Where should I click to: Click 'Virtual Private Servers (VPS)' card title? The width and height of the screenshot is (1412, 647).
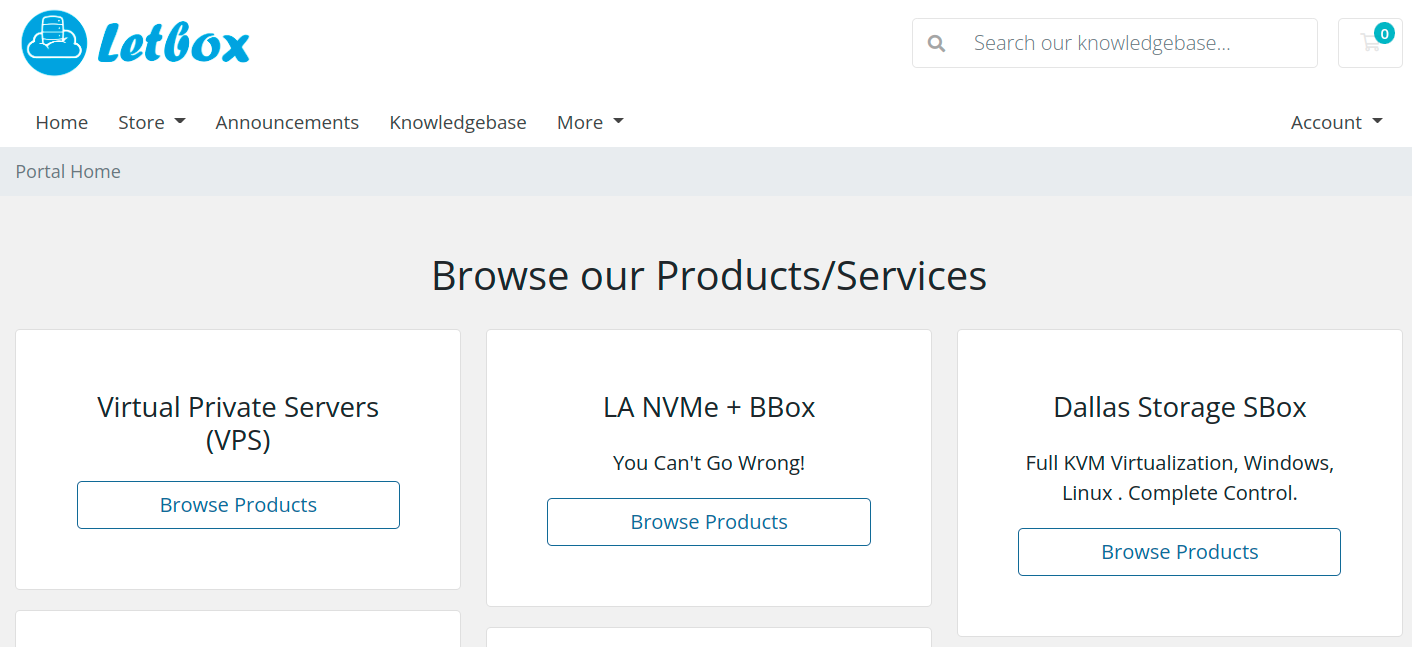[x=238, y=423]
